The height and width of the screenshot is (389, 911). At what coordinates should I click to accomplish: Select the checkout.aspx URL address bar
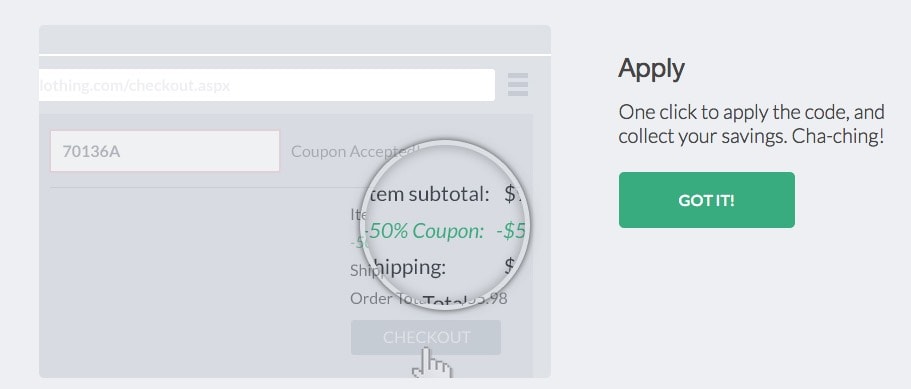pos(267,85)
